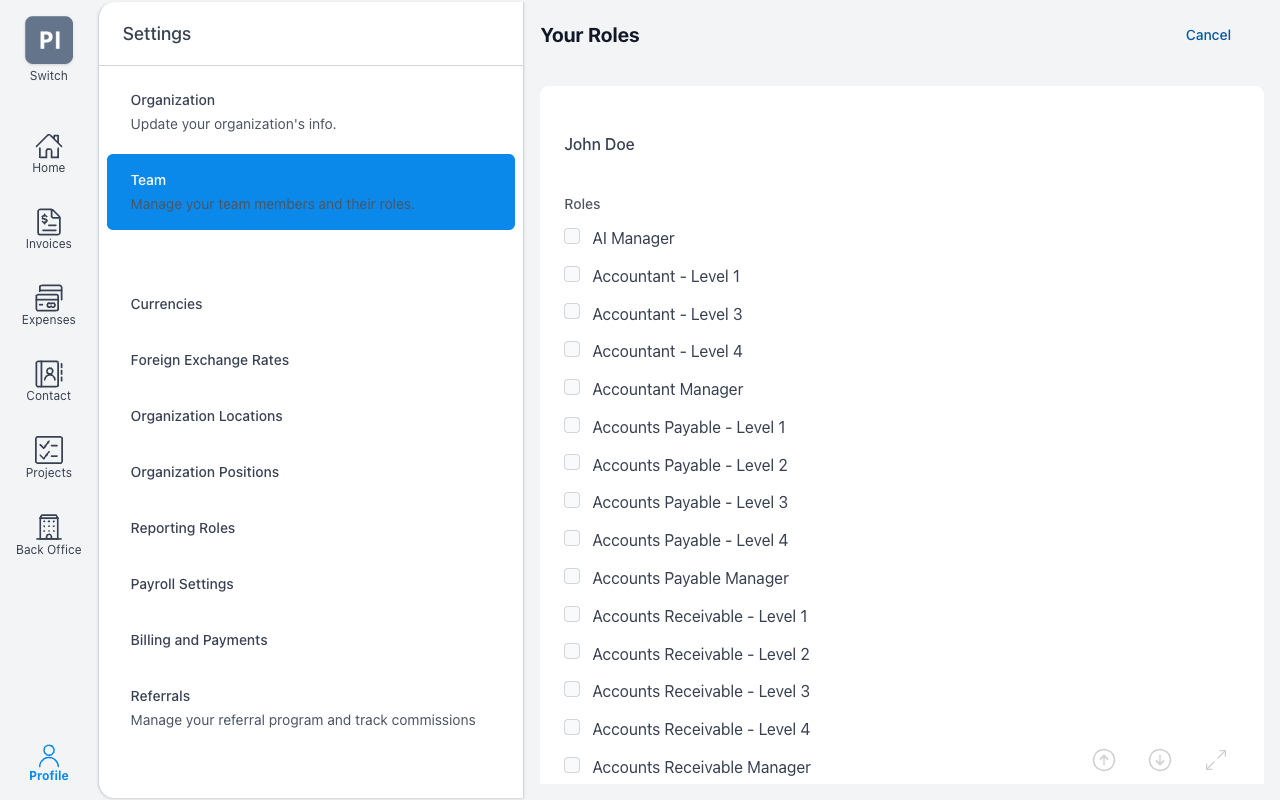This screenshot has height=800, width=1280.
Task: Enable the Accountant Manager role
Action: pyautogui.click(x=572, y=388)
